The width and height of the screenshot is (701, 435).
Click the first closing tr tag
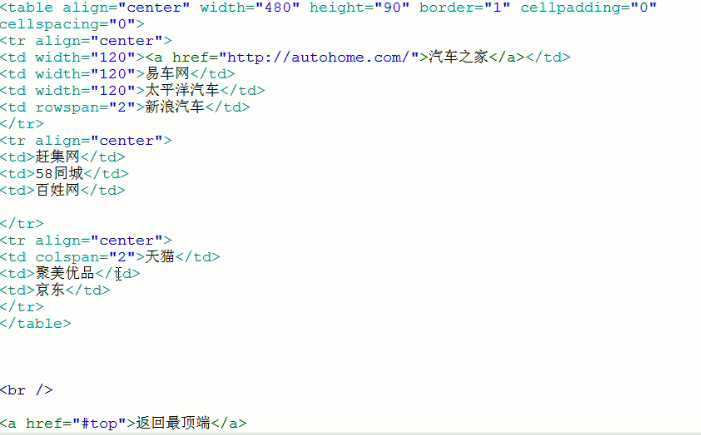pos(22,124)
